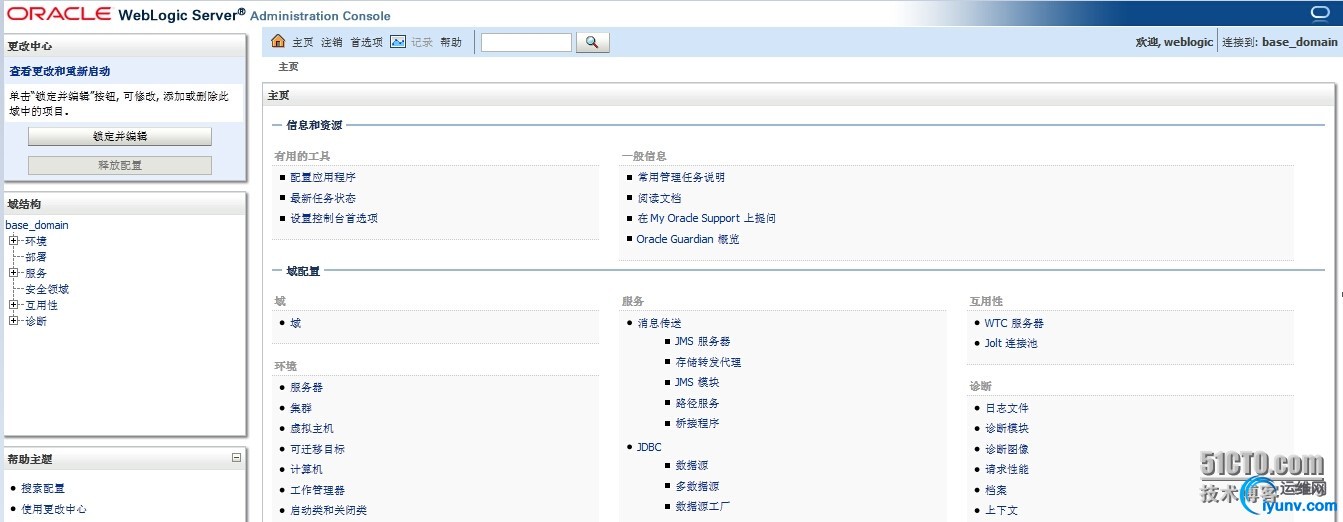Select 部署 in the domain tree
1343x522 pixels.
(x=36, y=257)
